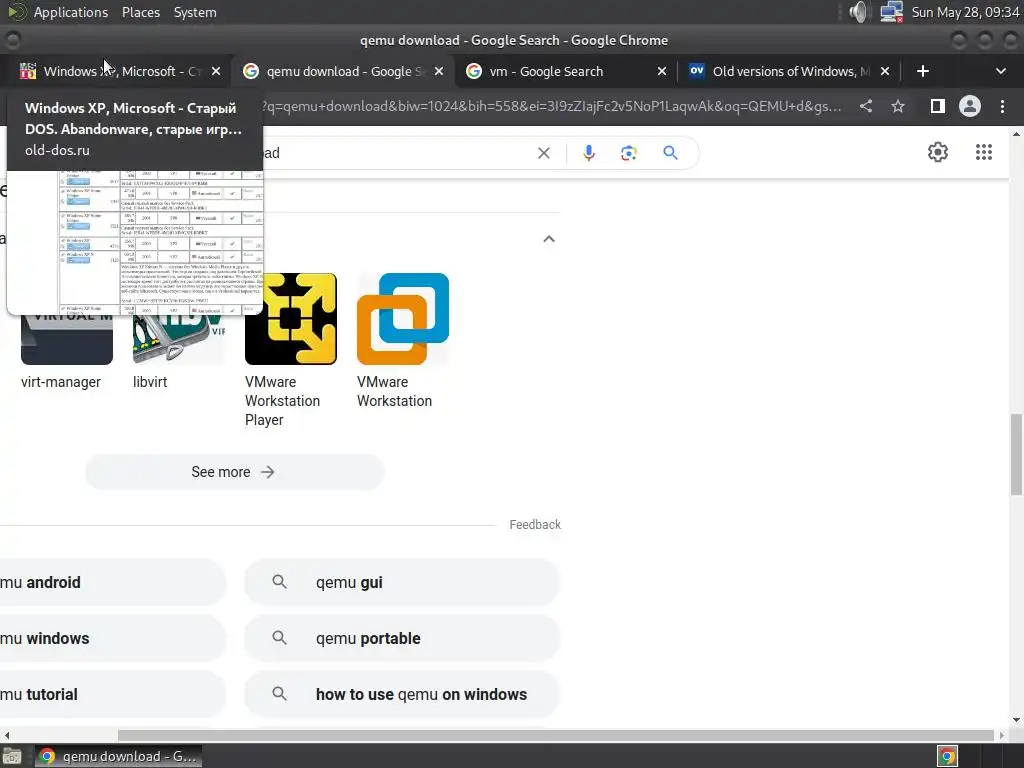Screen dimensions: 1024x768
Task: Click the date and time clock
Action: 965,12
